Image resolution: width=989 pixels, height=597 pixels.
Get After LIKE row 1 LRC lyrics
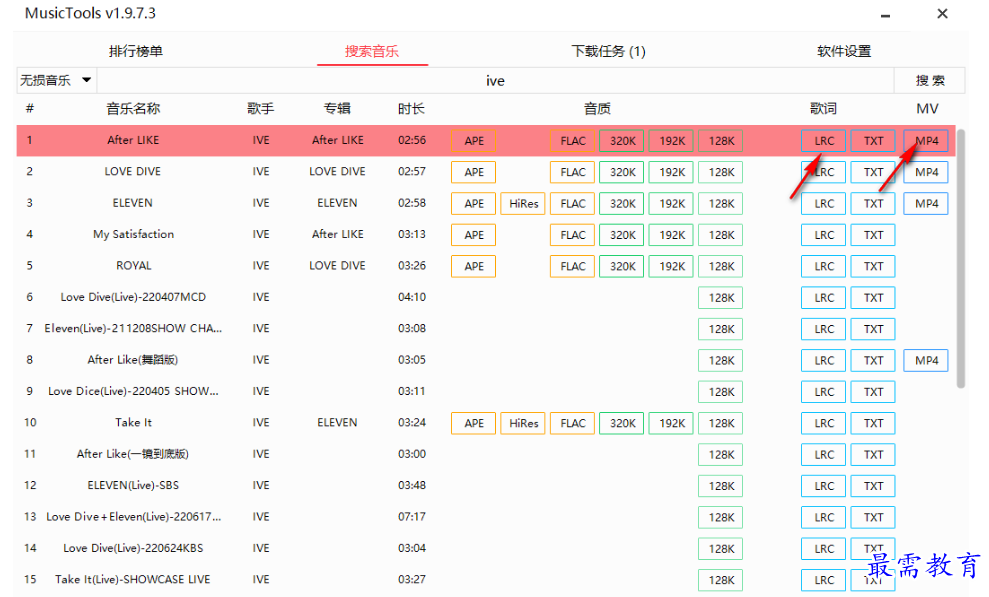pyautogui.click(x=824, y=141)
